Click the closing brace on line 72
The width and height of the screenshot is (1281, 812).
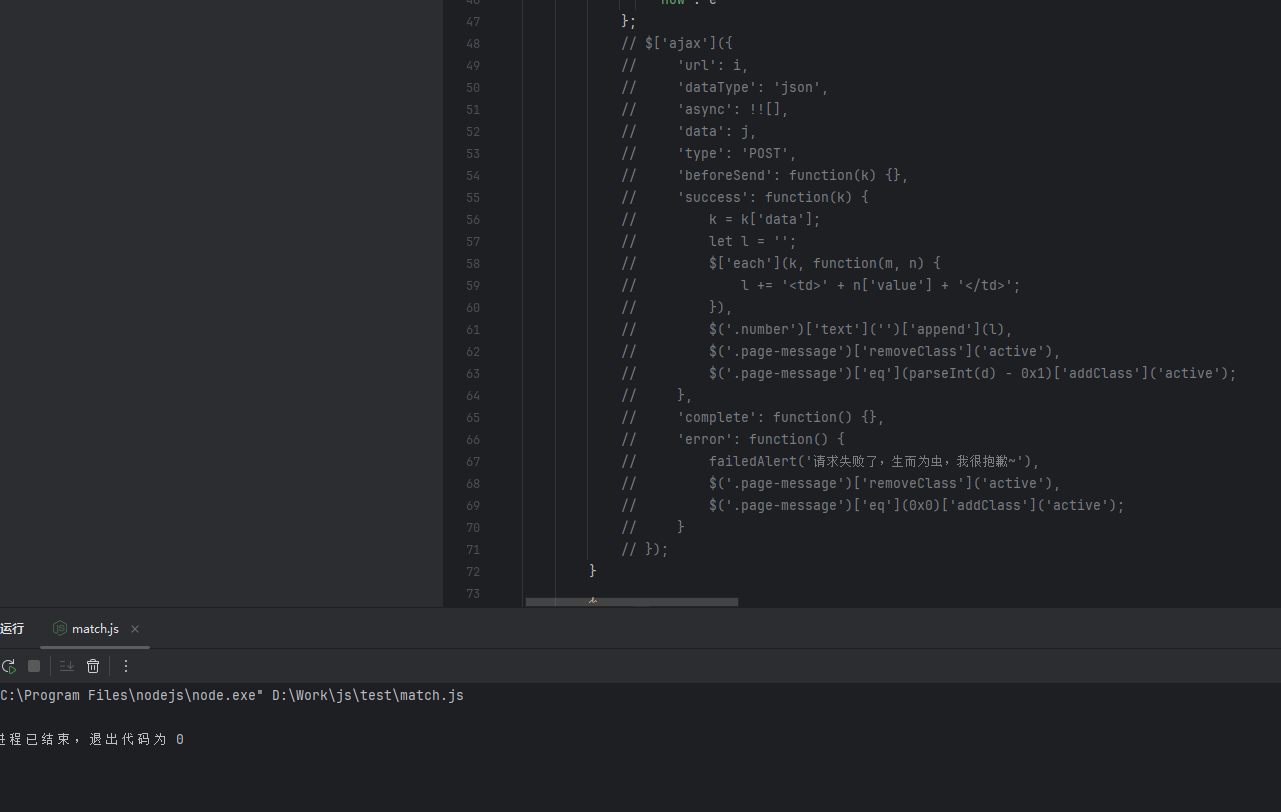(593, 571)
